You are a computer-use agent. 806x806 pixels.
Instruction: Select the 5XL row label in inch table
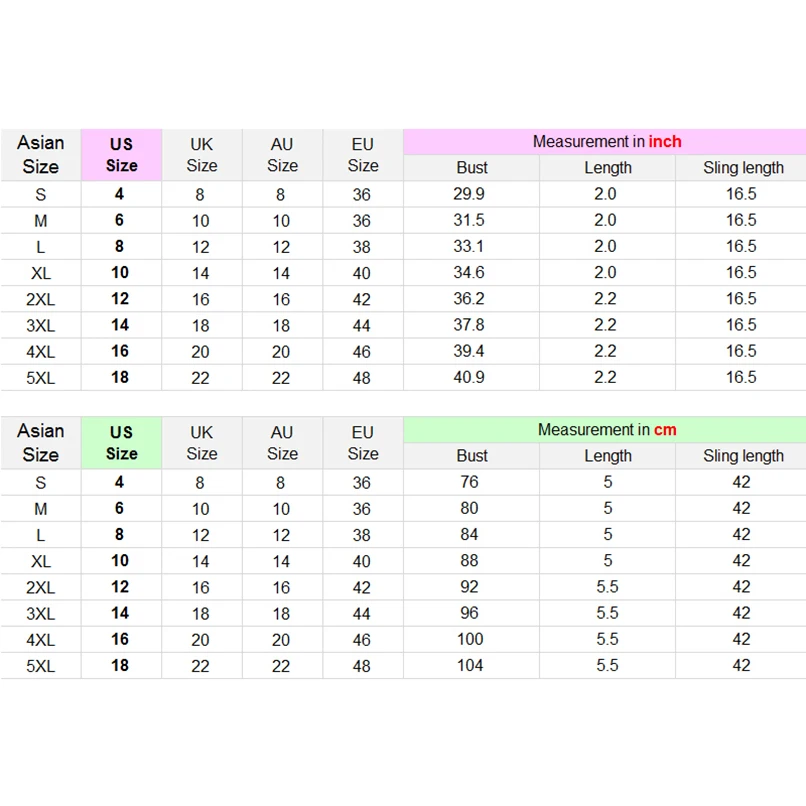pyautogui.click(x=40, y=378)
